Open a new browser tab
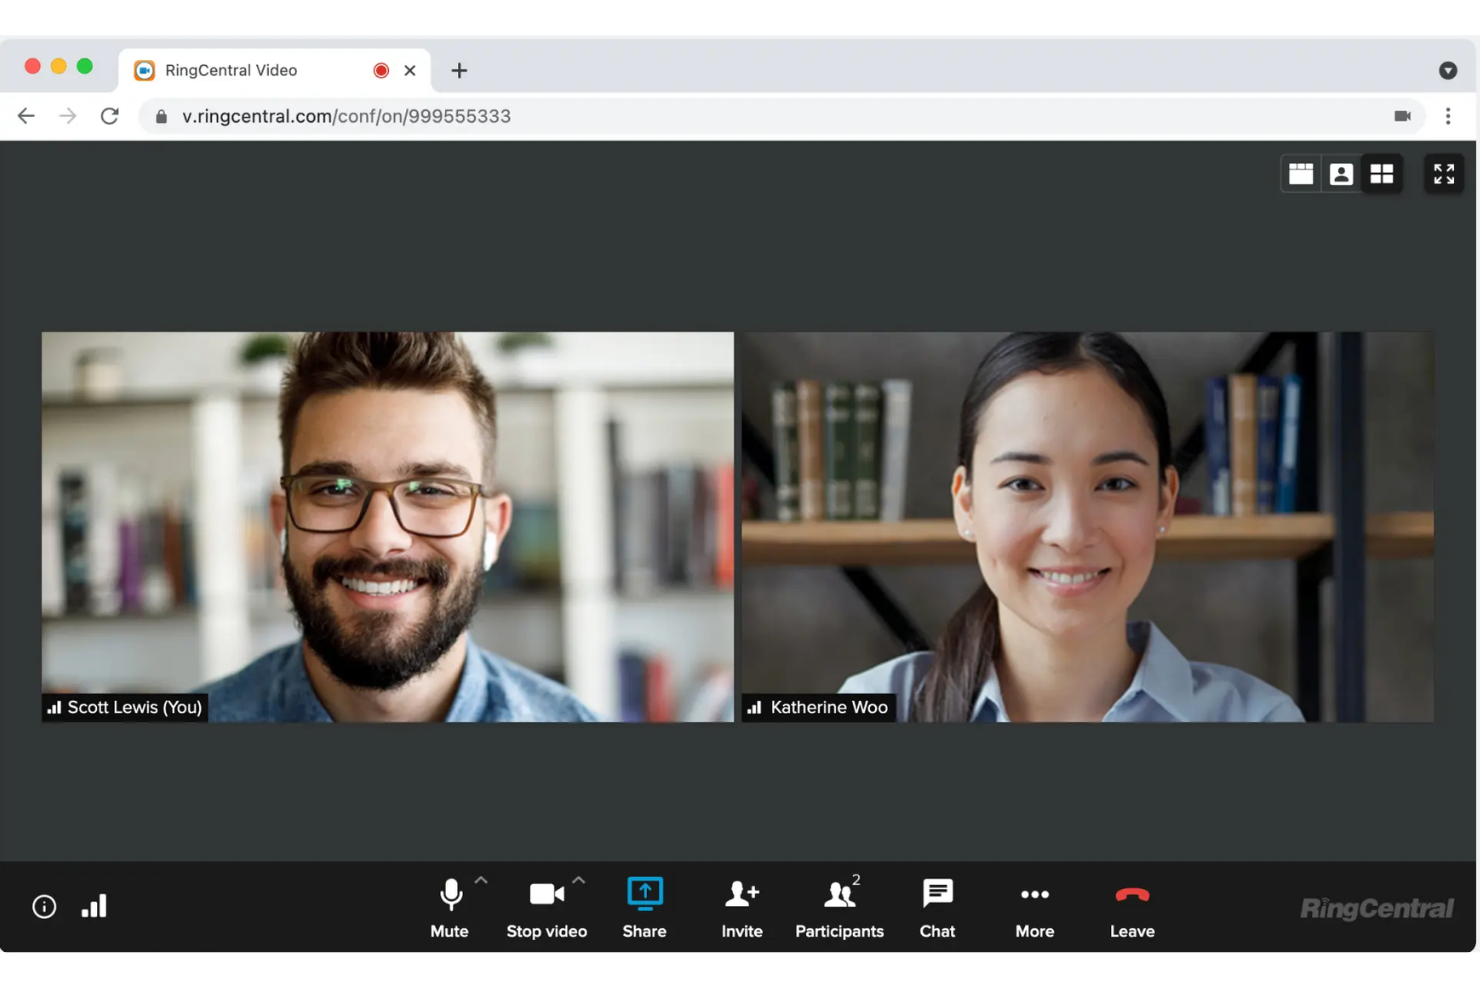Viewport: 1480px width, 987px height. pyautogui.click(x=459, y=70)
